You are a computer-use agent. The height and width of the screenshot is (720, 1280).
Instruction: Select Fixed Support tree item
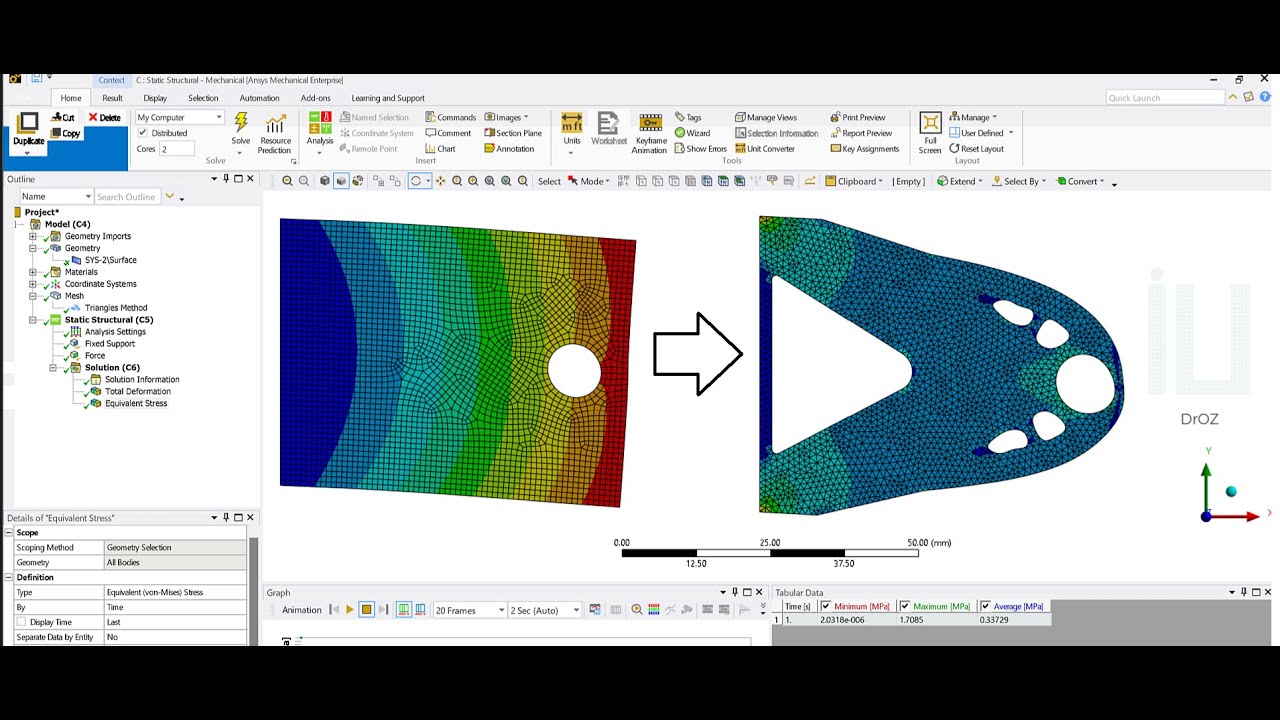pyautogui.click(x=109, y=344)
